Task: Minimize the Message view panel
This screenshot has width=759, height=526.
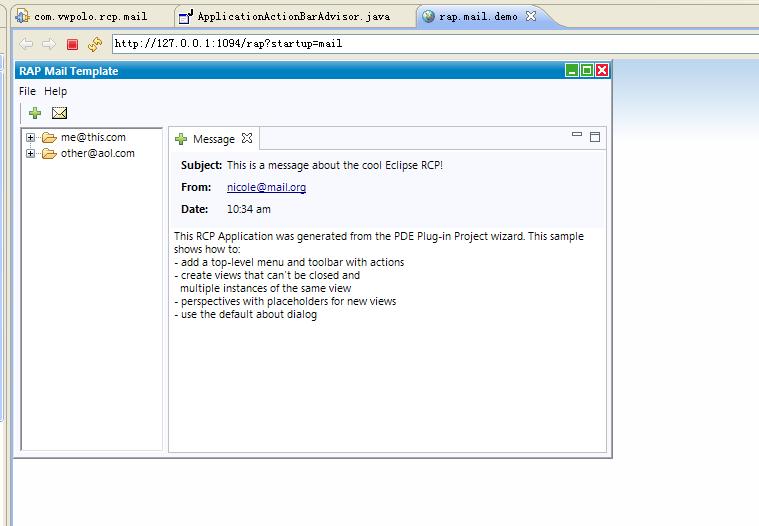Action: click(x=577, y=135)
